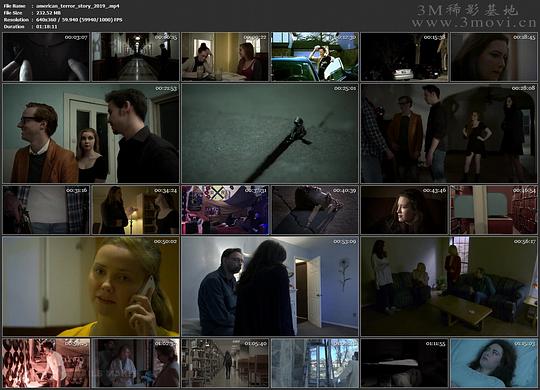Select the duration value 01:18:11
Viewport: 540px width, 390px height.
[x=47, y=27]
